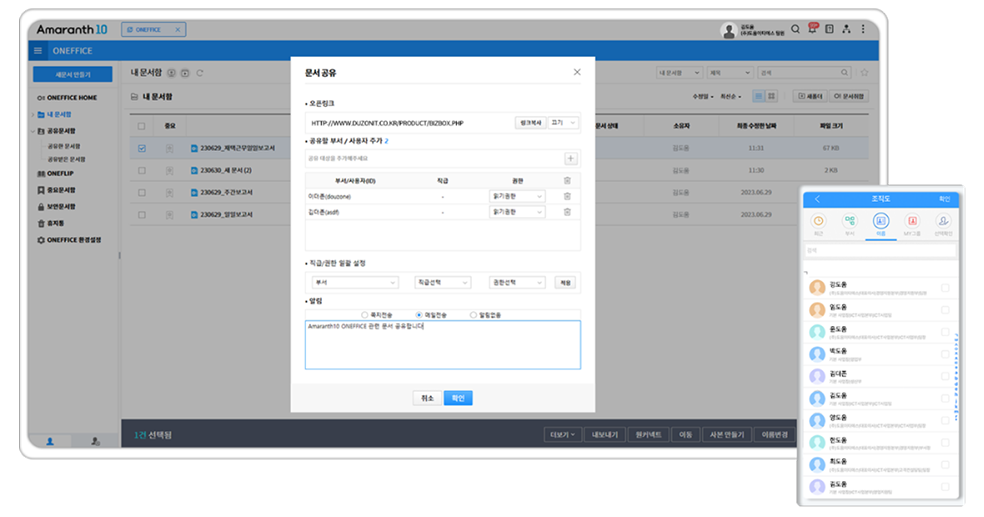The width and height of the screenshot is (984, 517).
Task: Open the 직급선택 dropdown
Action: click(442, 283)
